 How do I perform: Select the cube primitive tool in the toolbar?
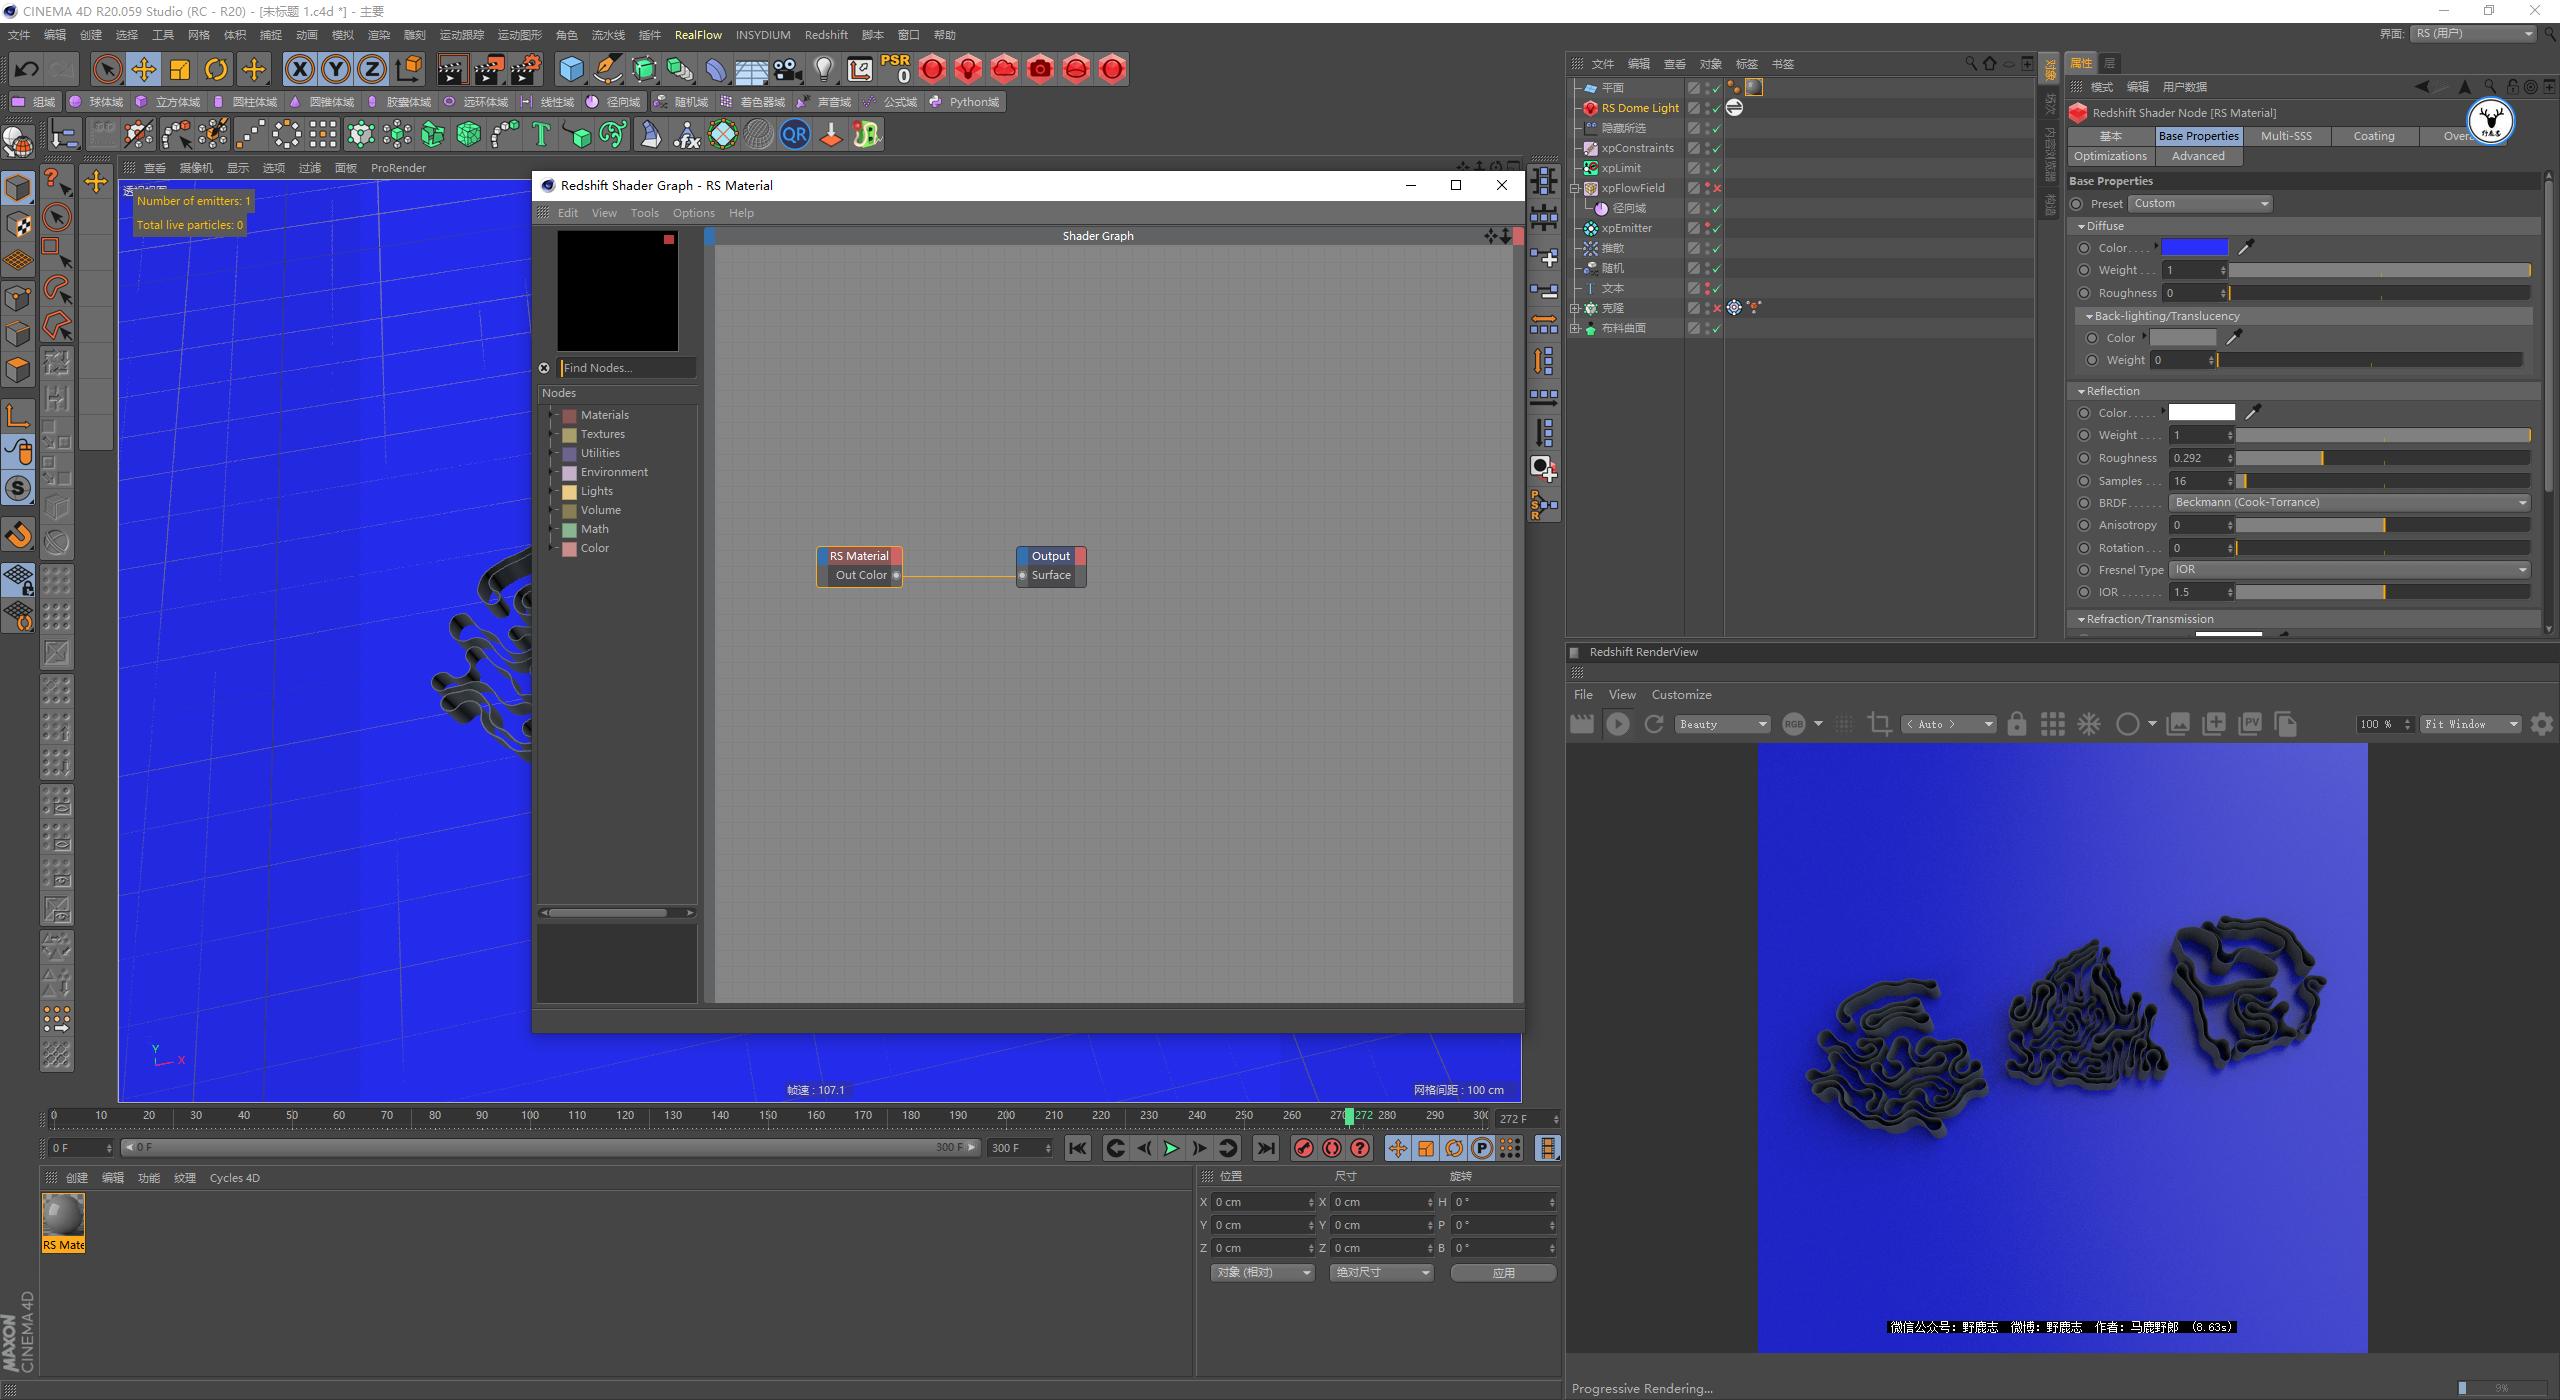point(572,69)
